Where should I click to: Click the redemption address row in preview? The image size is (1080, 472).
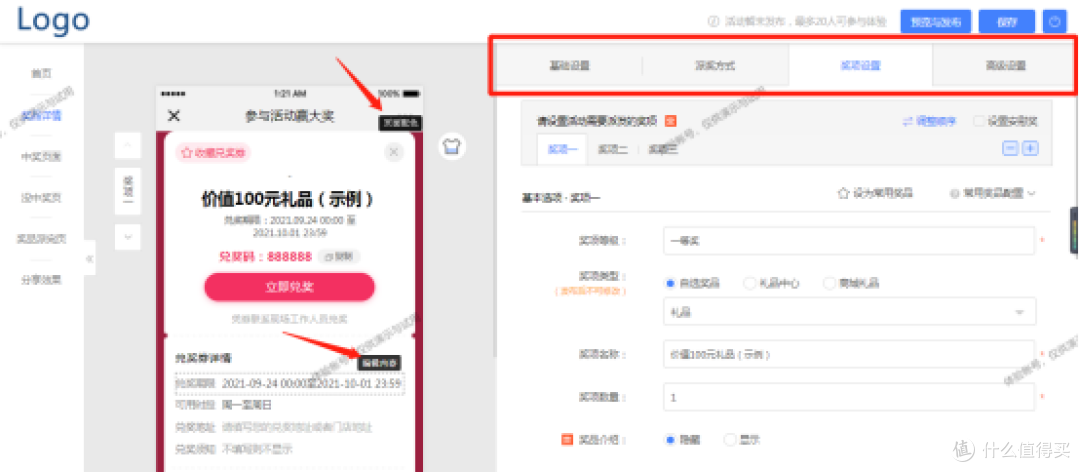[x=273, y=427]
